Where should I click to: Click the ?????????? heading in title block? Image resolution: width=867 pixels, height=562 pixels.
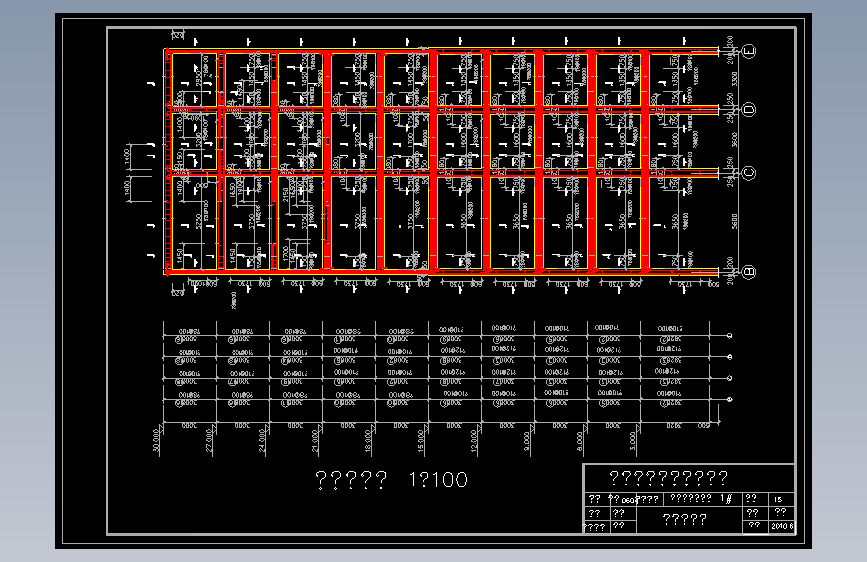coord(668,477)
